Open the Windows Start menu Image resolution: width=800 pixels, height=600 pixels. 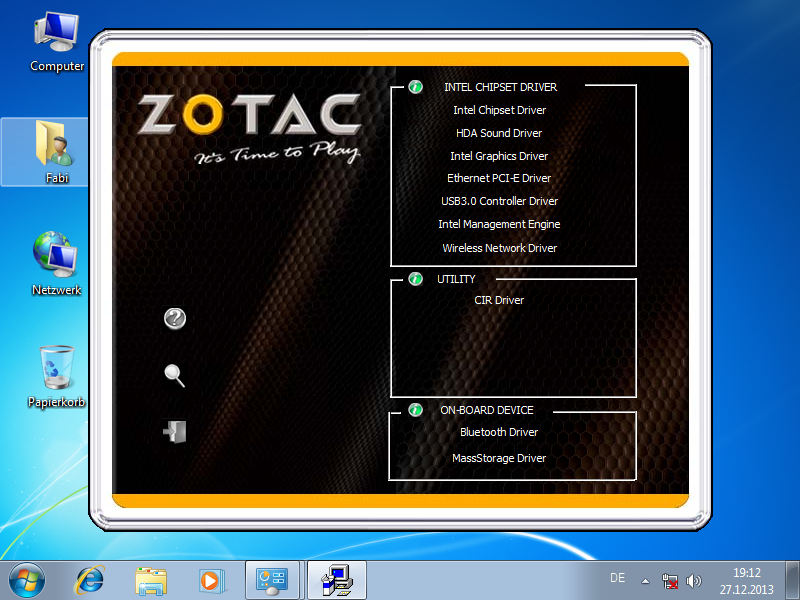pyautogui.click(x=26, y=581)
